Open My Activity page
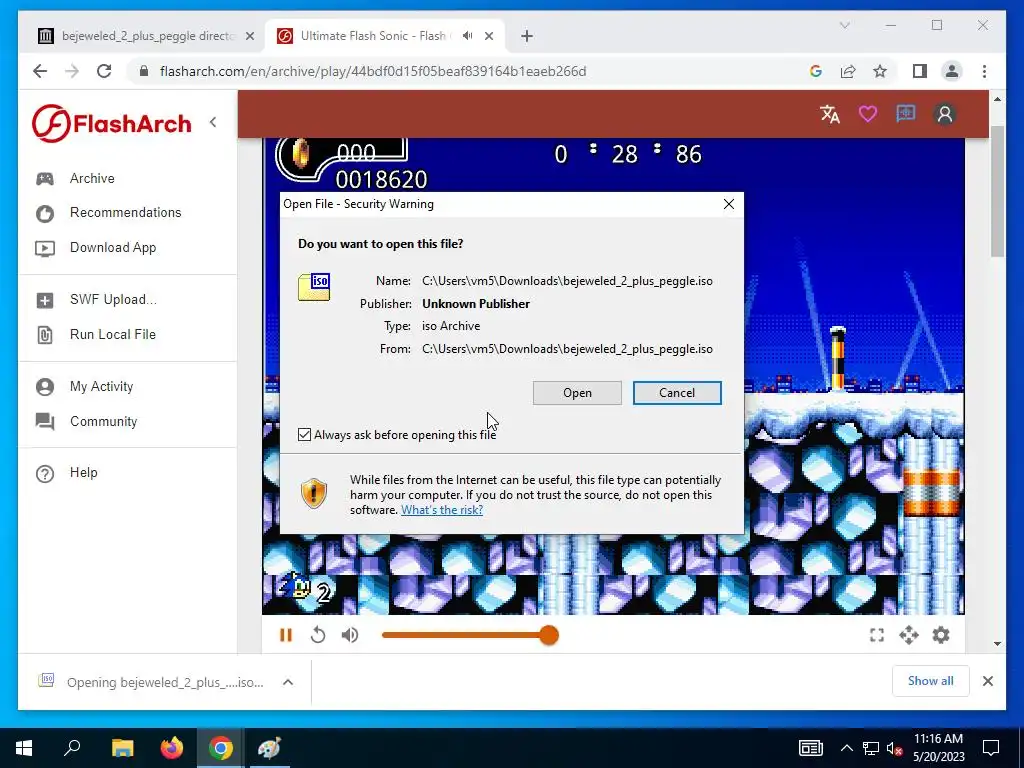The width and height of the screenshot is (1024, 768). (101, 387)
